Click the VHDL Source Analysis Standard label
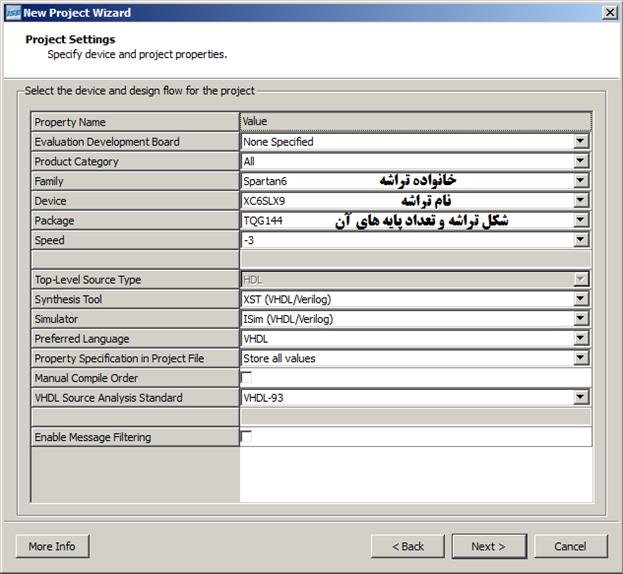 pyautogui.click(x=108, y=398)
